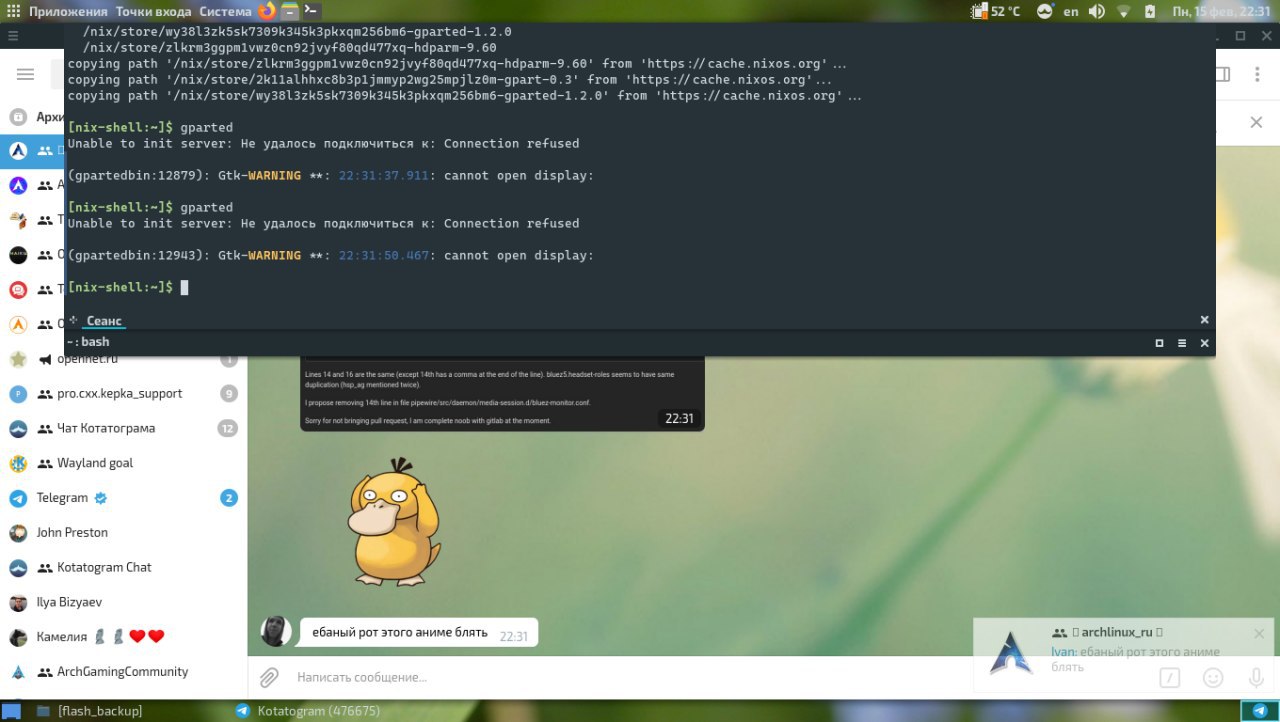Click the Telegram channel avatar icon
The height and width of the screenshot is (722, 1280).
18,498
